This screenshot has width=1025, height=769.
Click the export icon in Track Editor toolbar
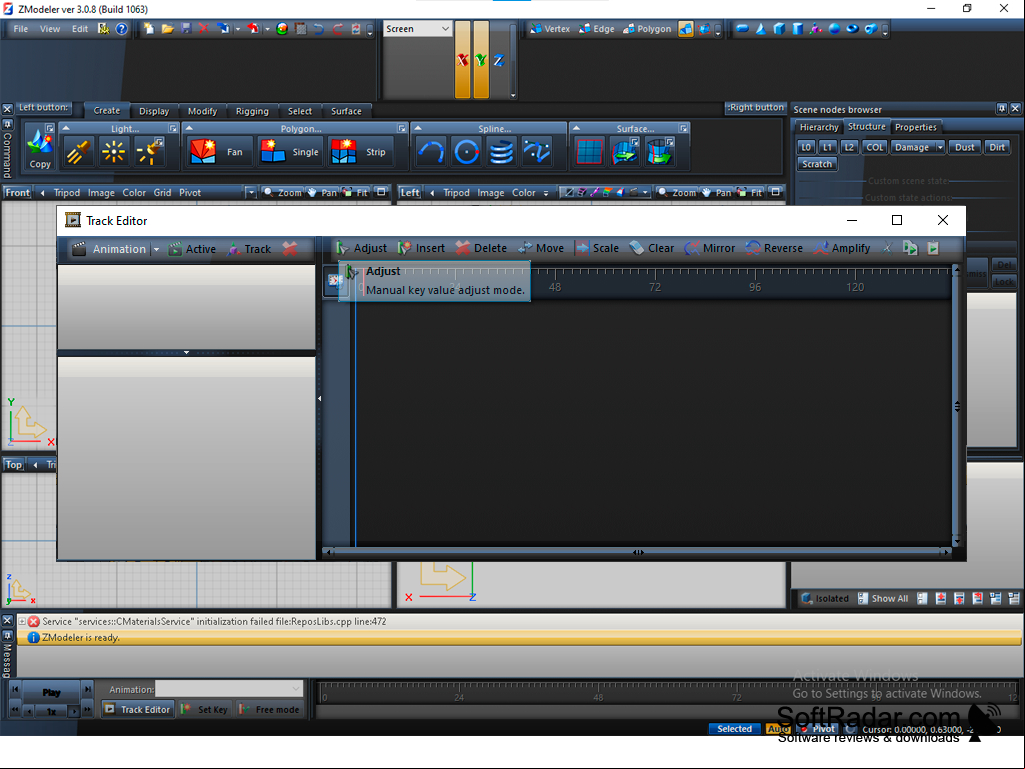(910, 248)
